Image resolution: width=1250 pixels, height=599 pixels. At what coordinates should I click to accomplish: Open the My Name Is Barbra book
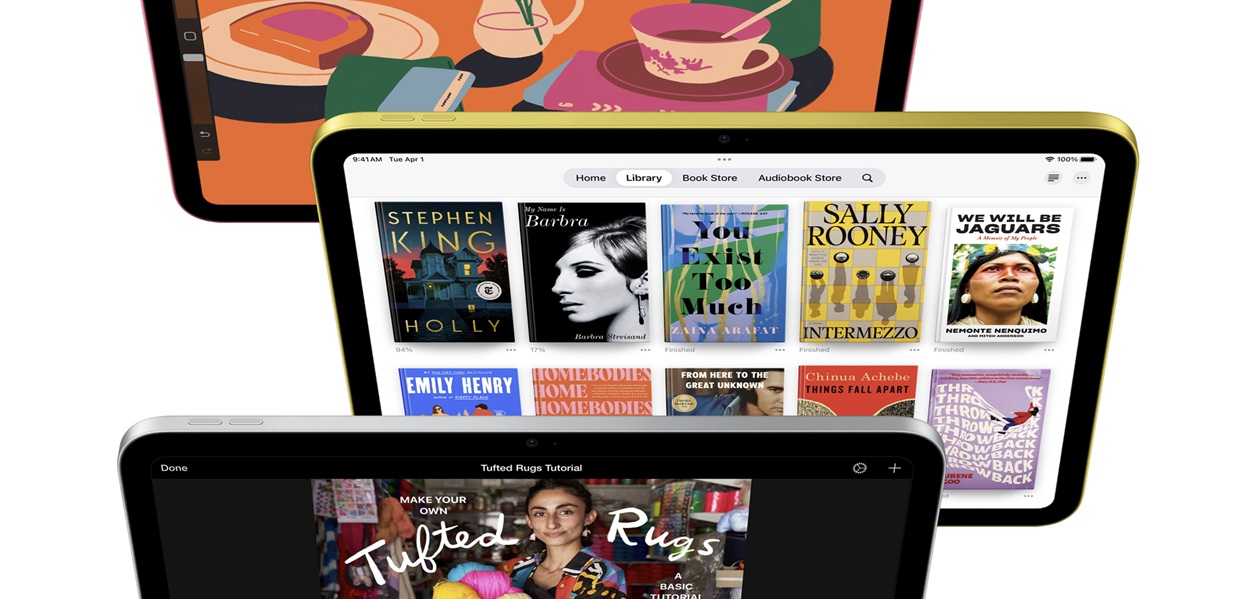(585, 273)
